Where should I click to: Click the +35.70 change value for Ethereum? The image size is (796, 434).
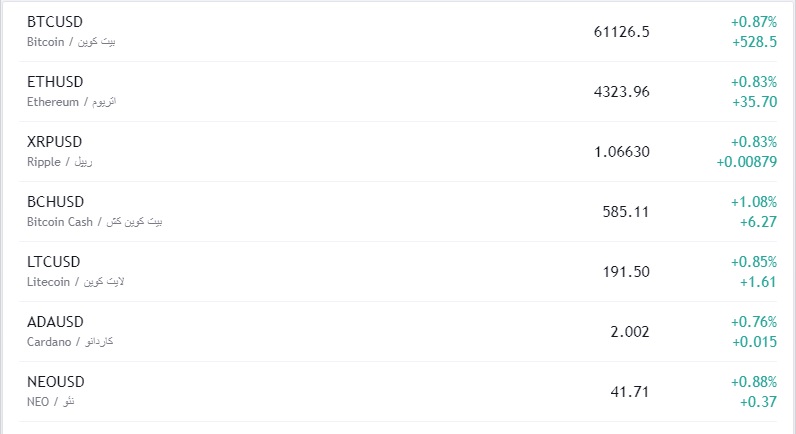[x=755, y=101]
